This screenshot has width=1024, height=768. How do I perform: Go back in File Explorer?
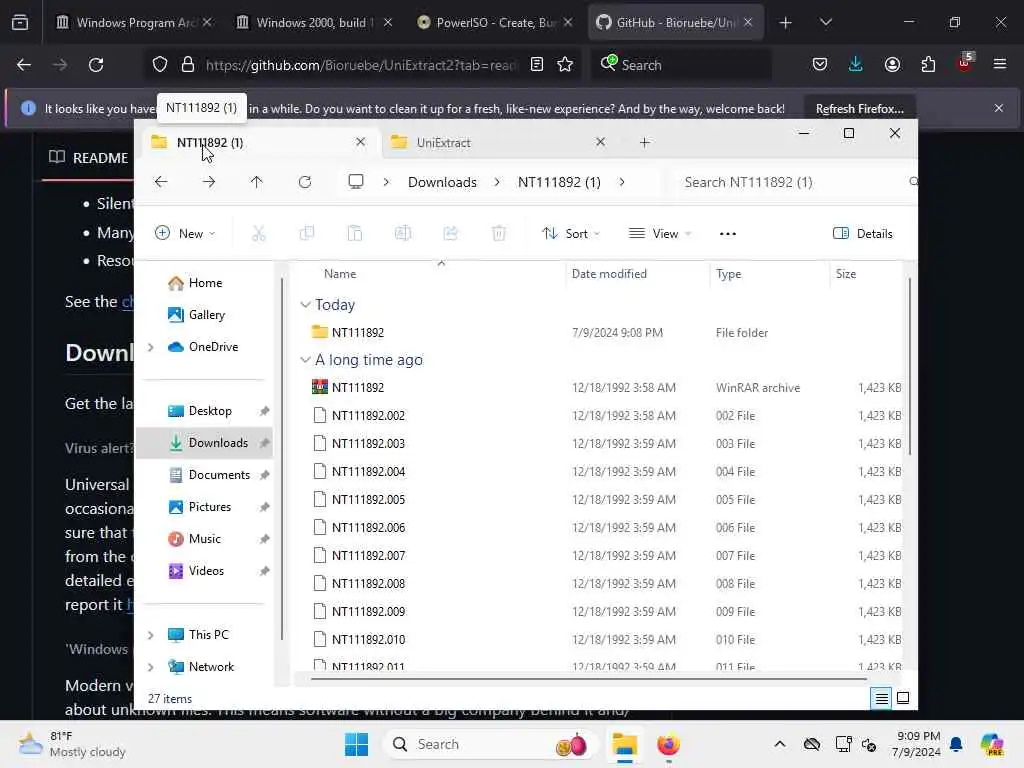tap(161, 182)
